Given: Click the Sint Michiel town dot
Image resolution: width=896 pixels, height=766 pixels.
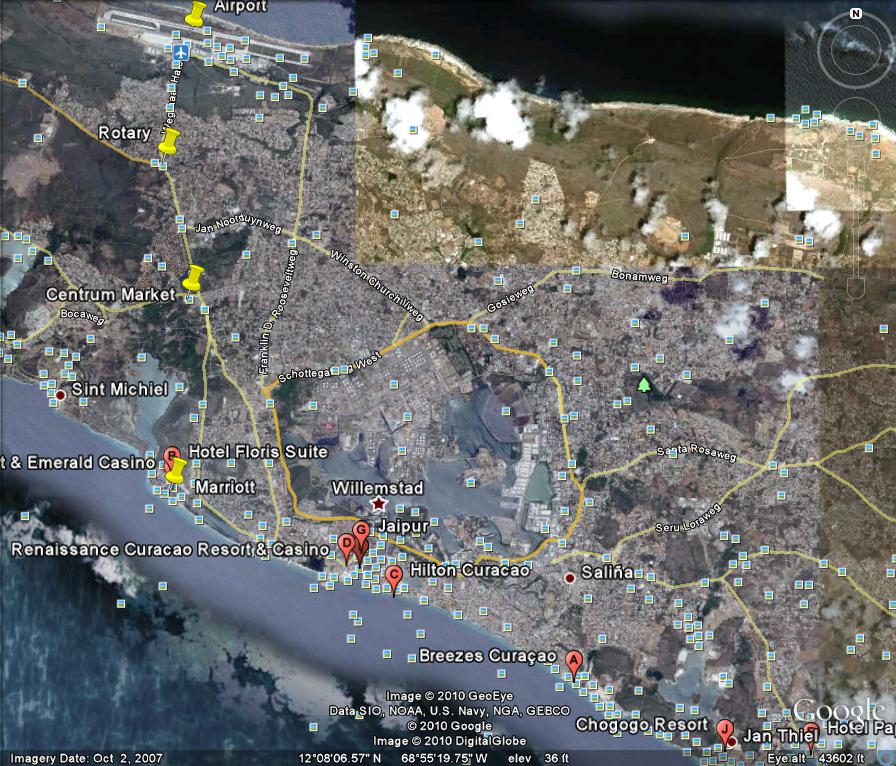Looking at the screenshot, I should pos(61,395).
